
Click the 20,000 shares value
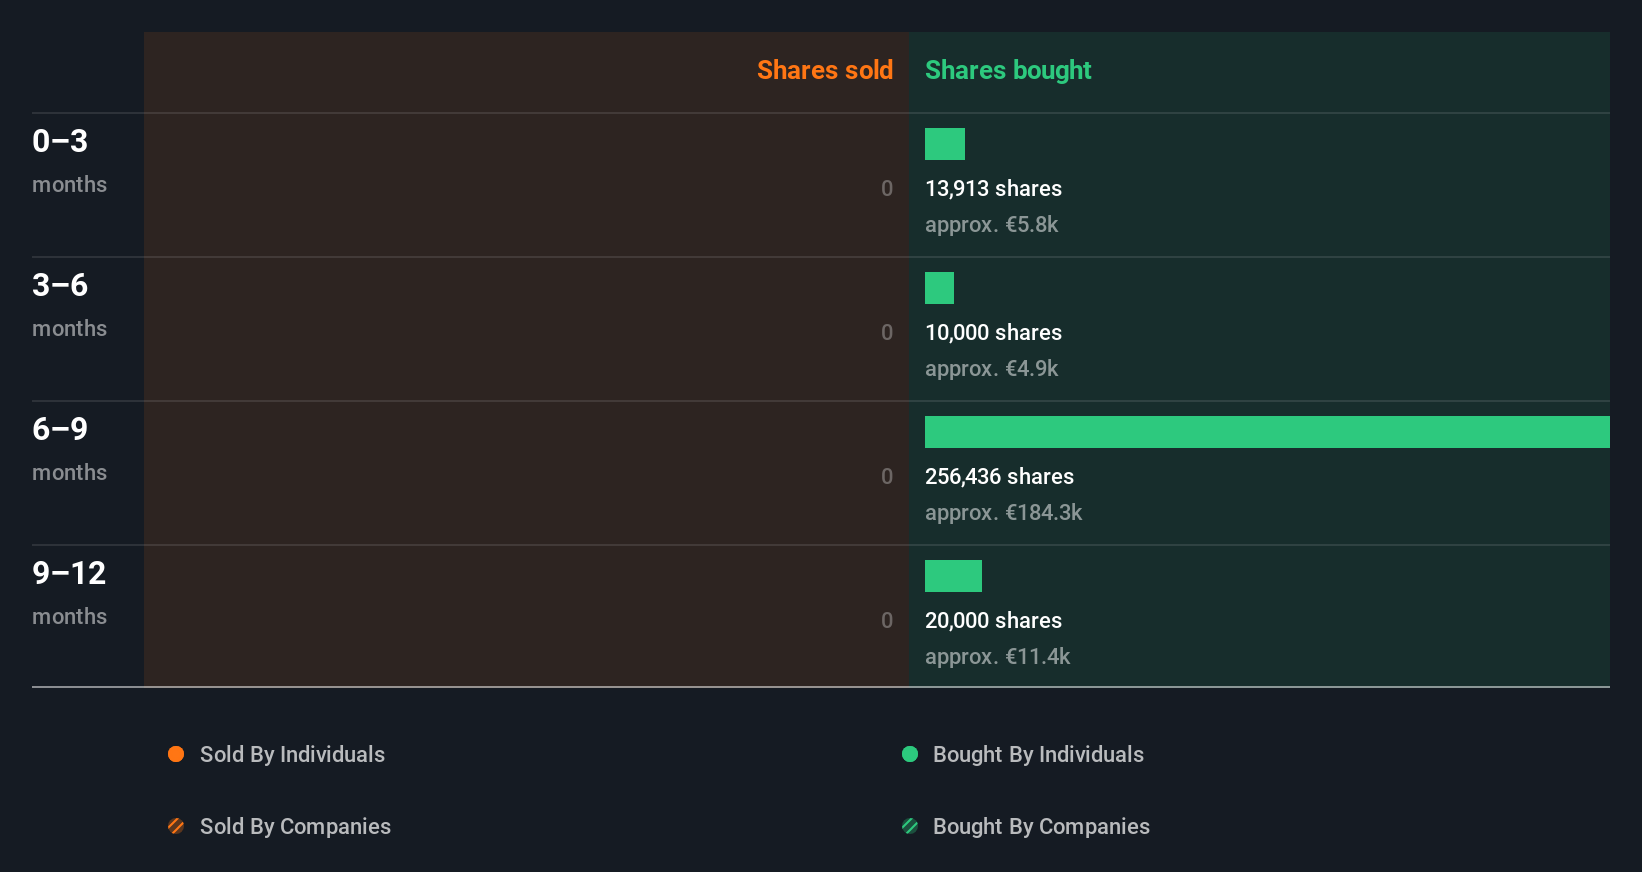click(x=993, y=620)
